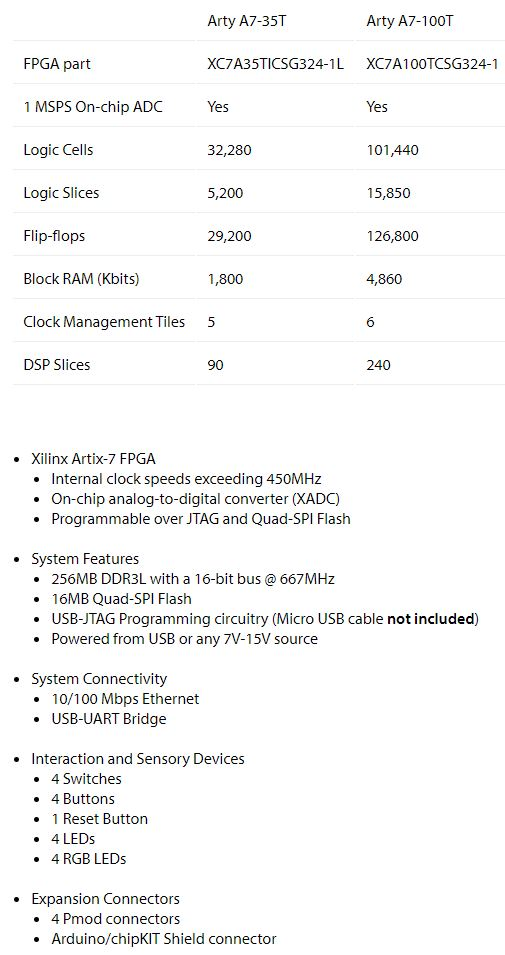Click the 4 RGB LEDs item

coord(88,859)
